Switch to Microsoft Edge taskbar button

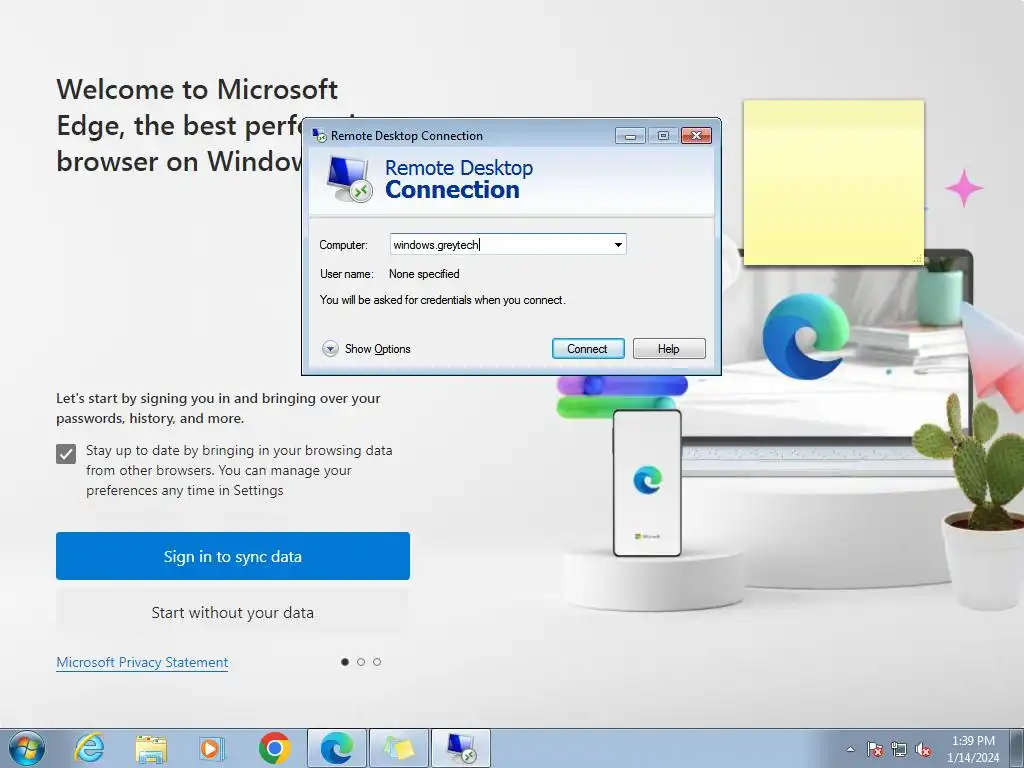pos(337,748)
